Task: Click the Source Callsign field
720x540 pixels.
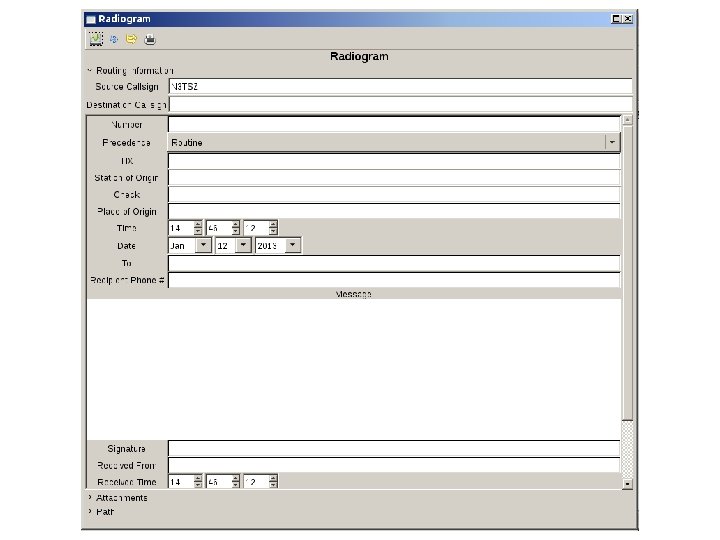Action: 400,87
